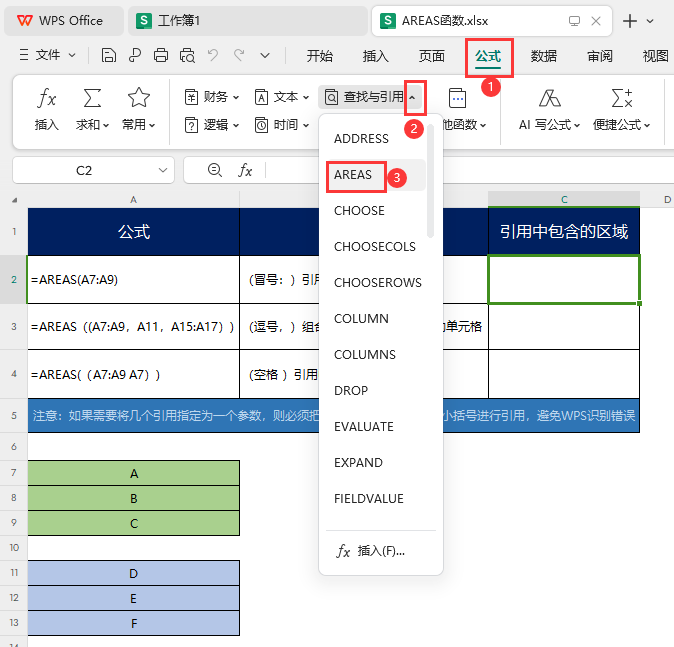Click the 查找与引用 lookup icon
Image resolution: width=674 pixels, height=647 pixels.
point(331,97)
